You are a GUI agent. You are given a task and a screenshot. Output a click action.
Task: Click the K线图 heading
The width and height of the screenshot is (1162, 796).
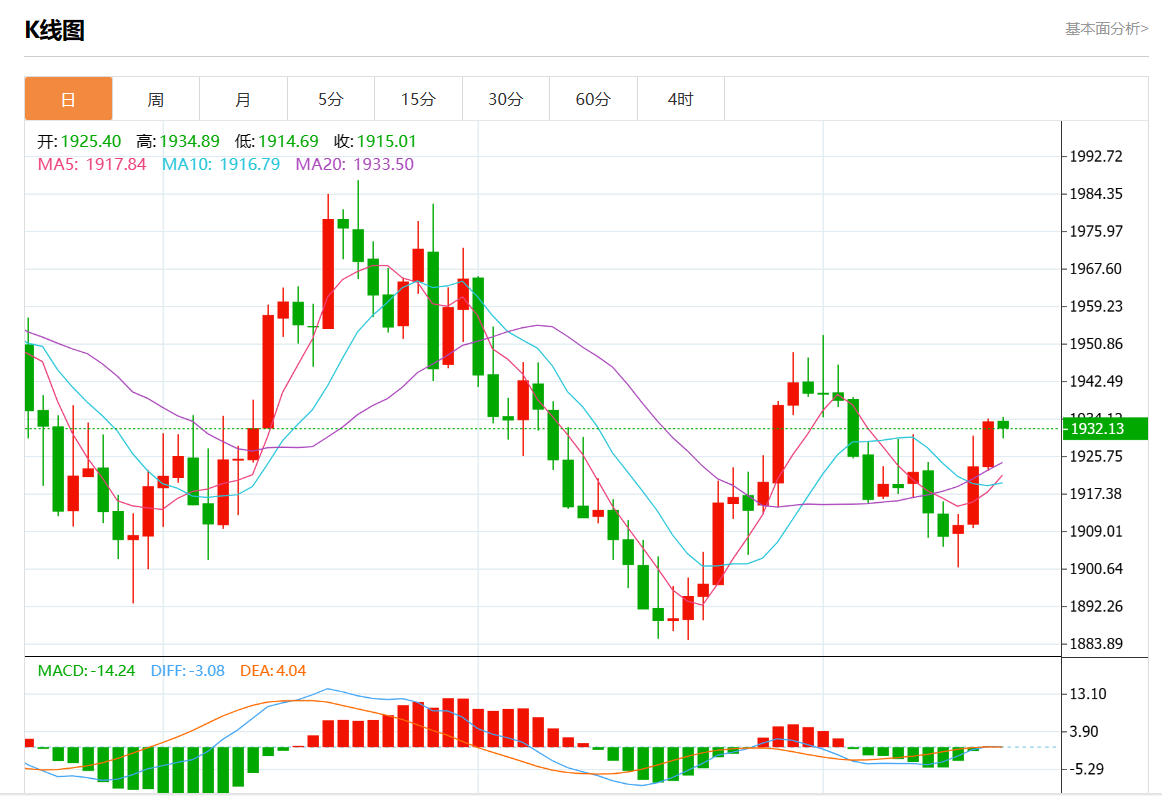[x=55, y=30]
